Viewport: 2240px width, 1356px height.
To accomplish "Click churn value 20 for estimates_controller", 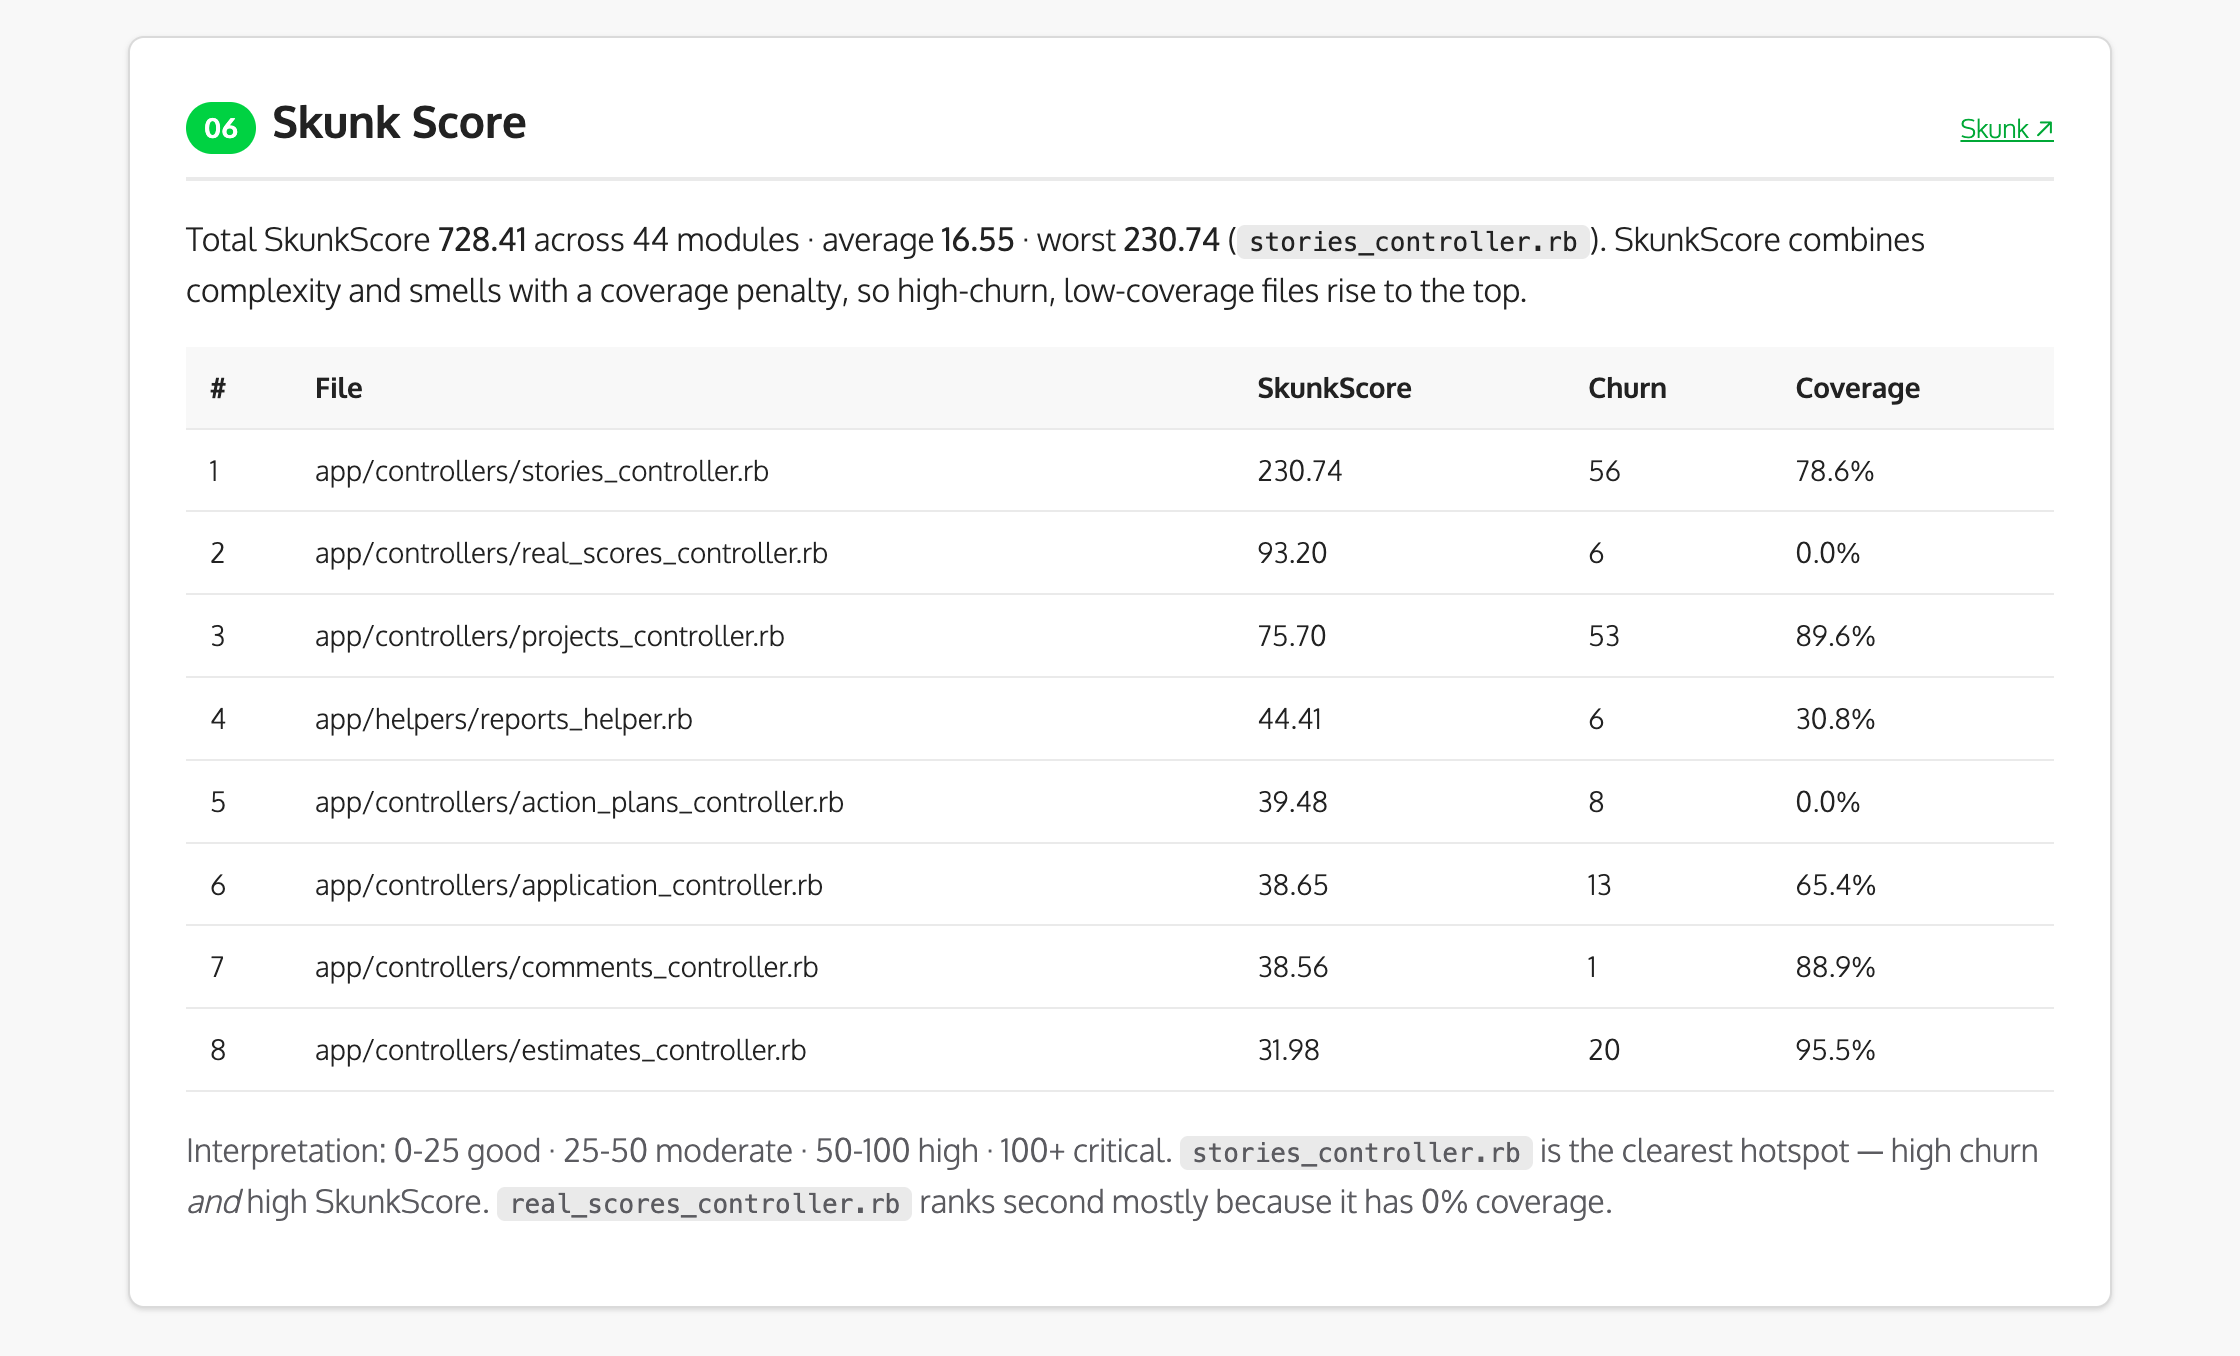I will coord(1604,1050).
